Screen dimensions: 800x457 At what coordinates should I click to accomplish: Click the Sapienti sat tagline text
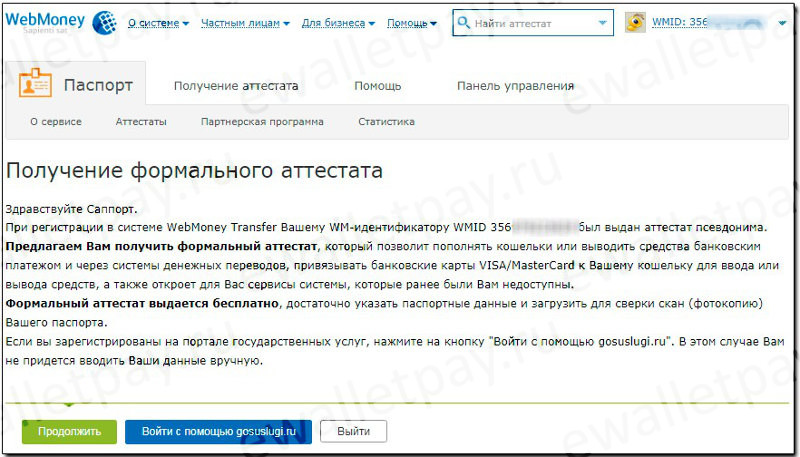coord(44,31)
